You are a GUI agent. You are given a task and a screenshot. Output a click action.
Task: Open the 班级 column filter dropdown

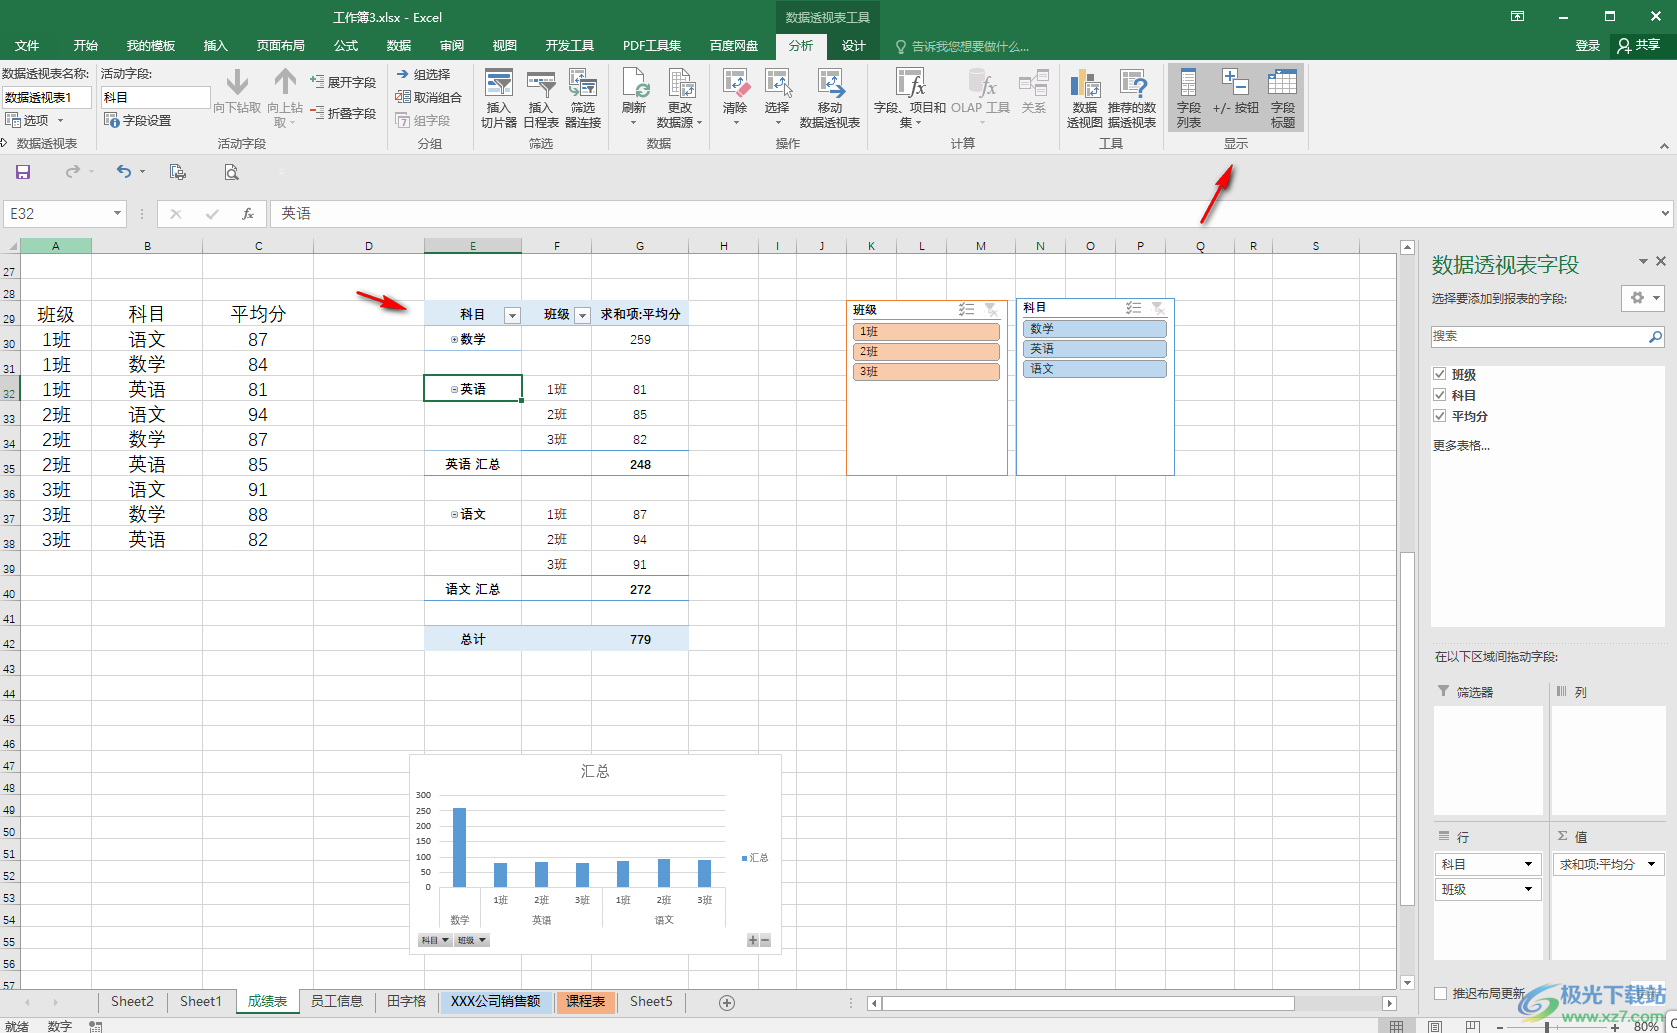coord(582,315)
